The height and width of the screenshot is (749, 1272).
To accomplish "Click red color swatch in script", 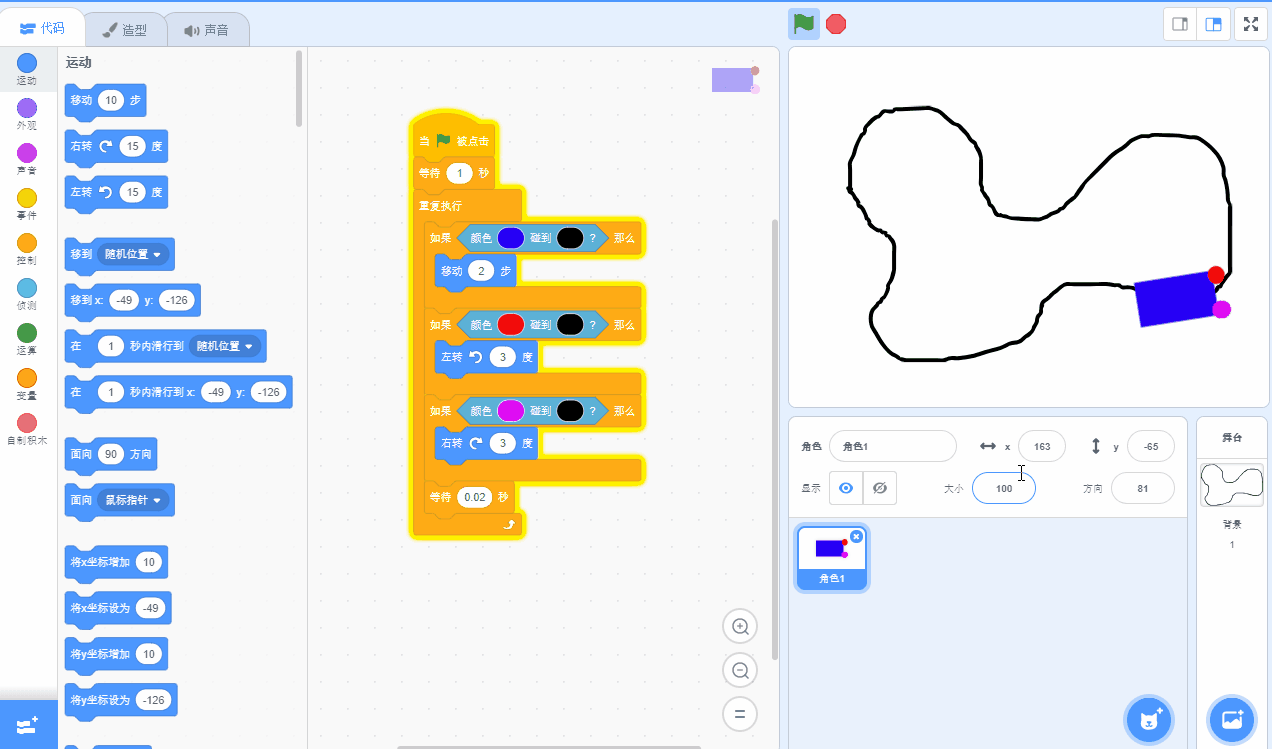I will tap(511, 324).
